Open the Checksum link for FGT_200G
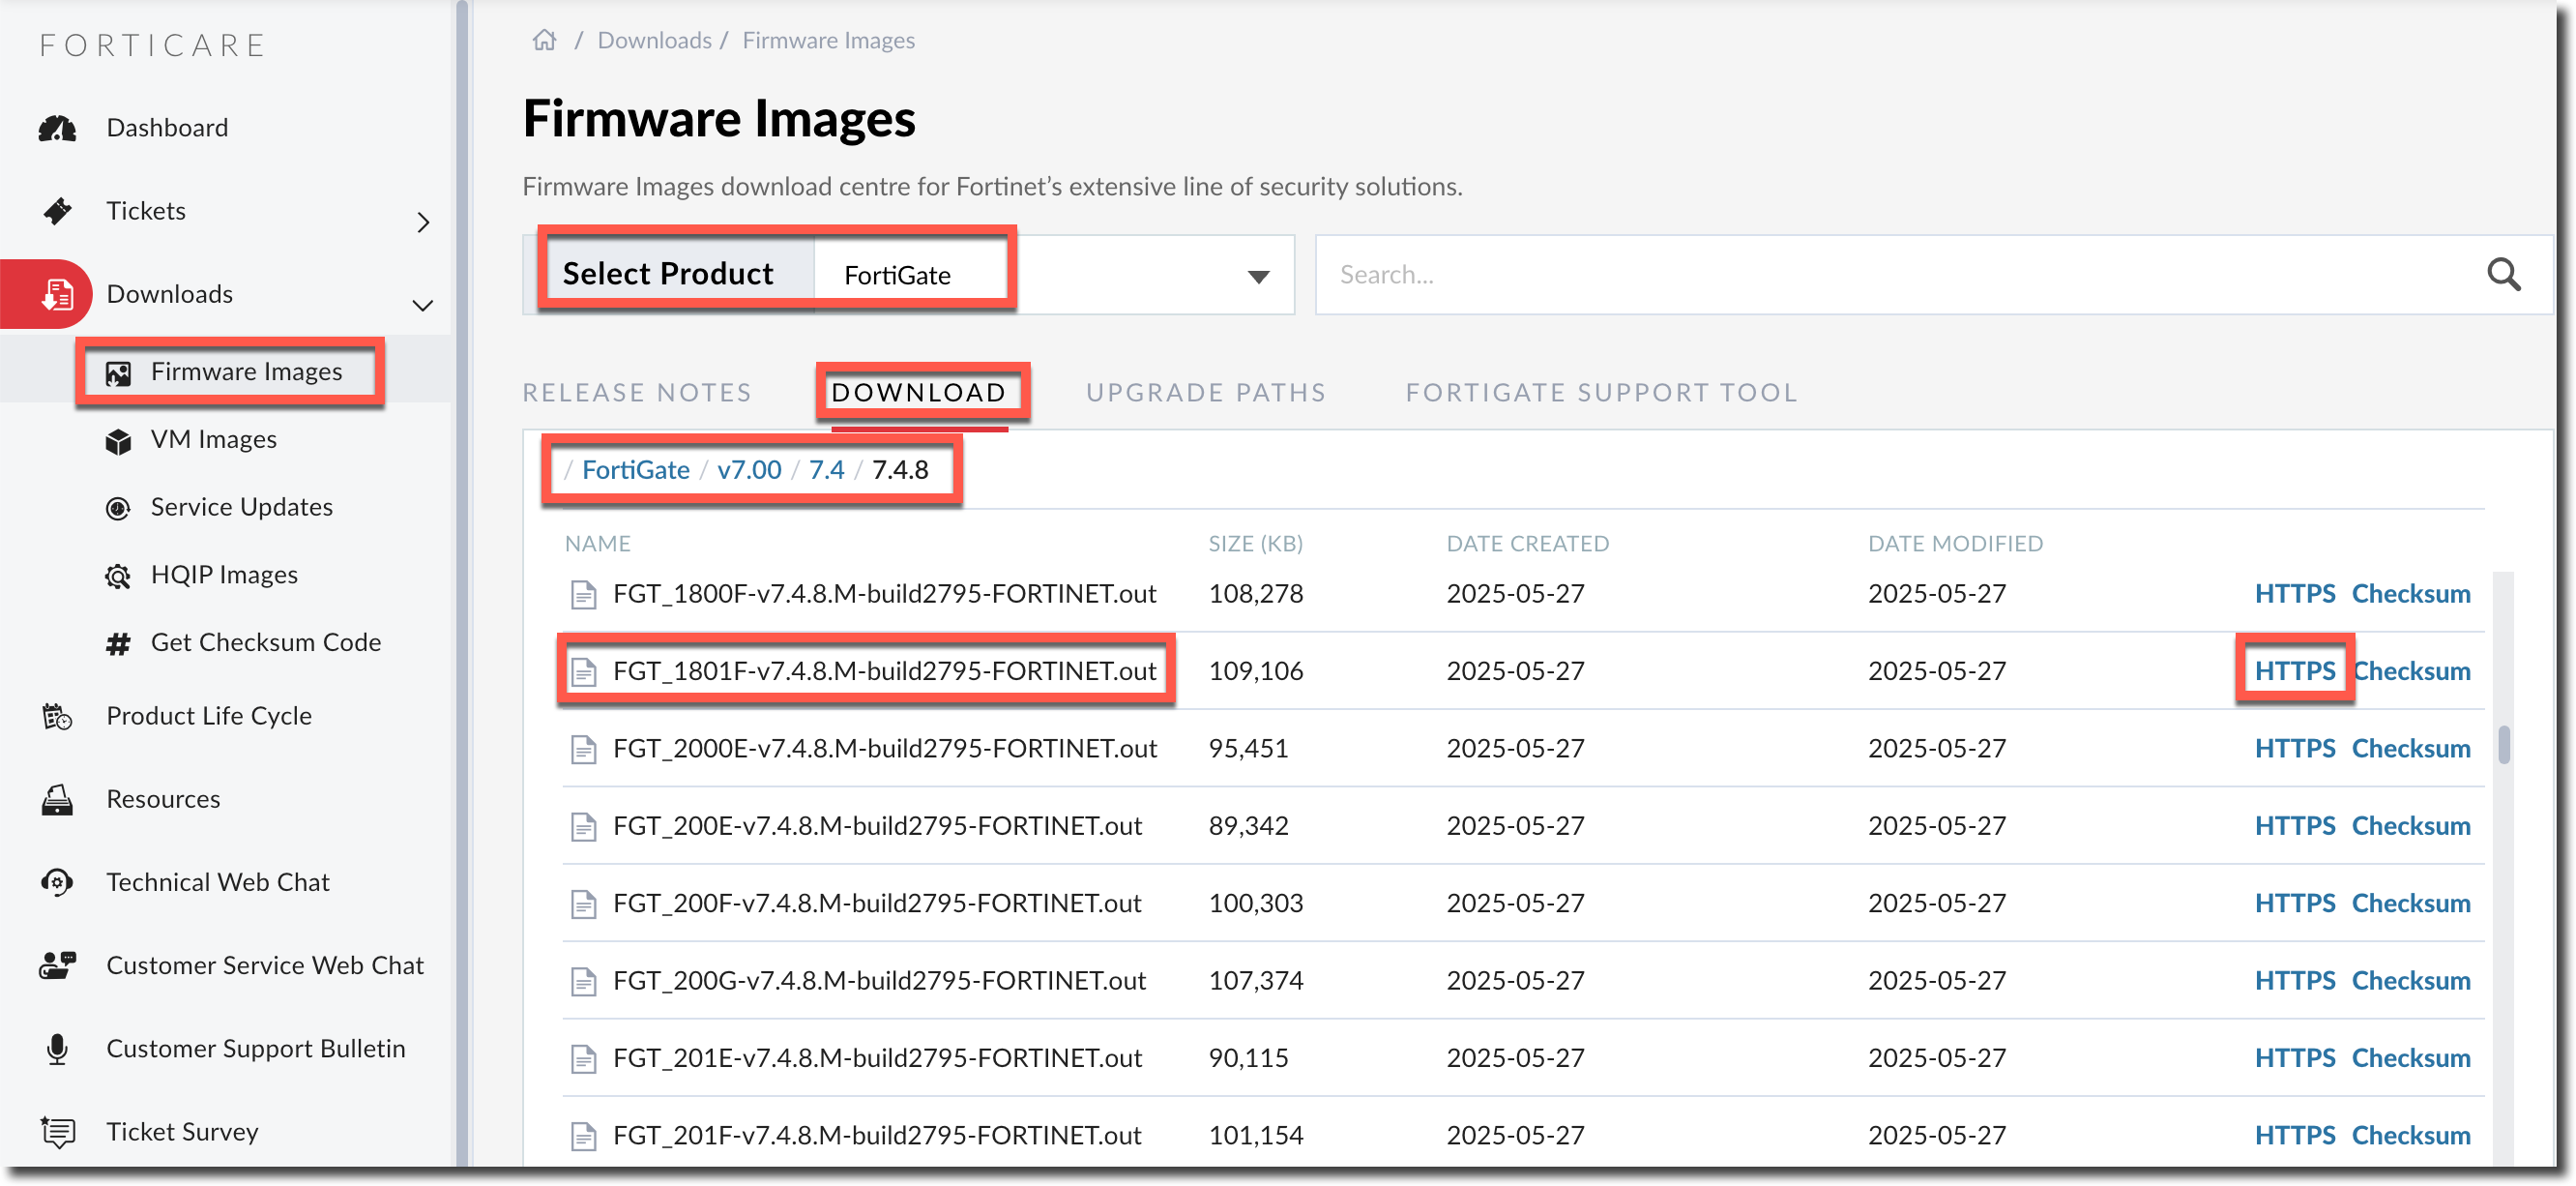This screenshot has width=2576, height=1186. pos(2411,981)
